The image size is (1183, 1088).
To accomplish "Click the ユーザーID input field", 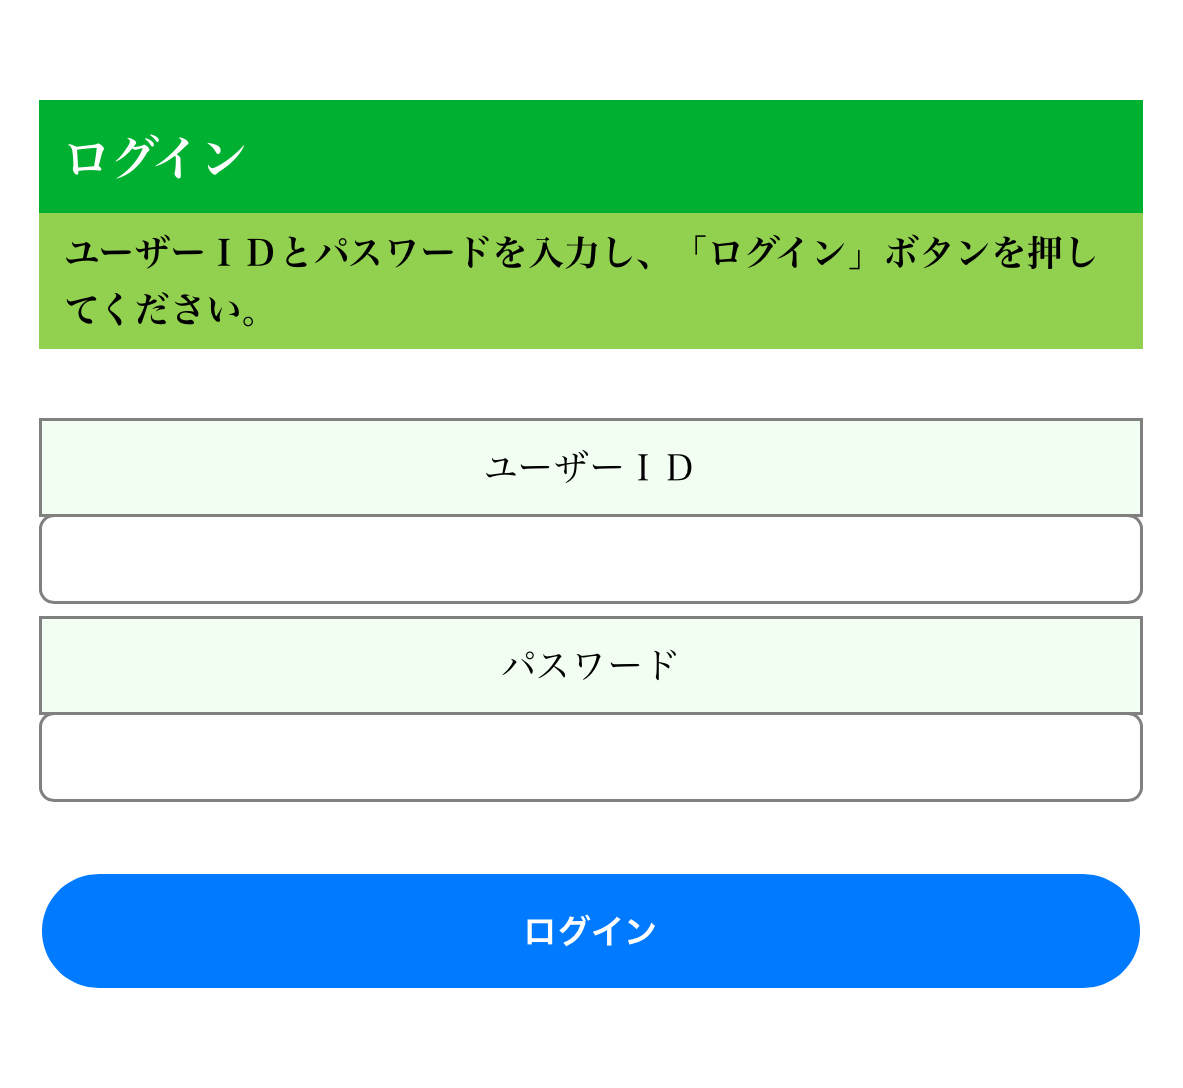I will point(590,559).
